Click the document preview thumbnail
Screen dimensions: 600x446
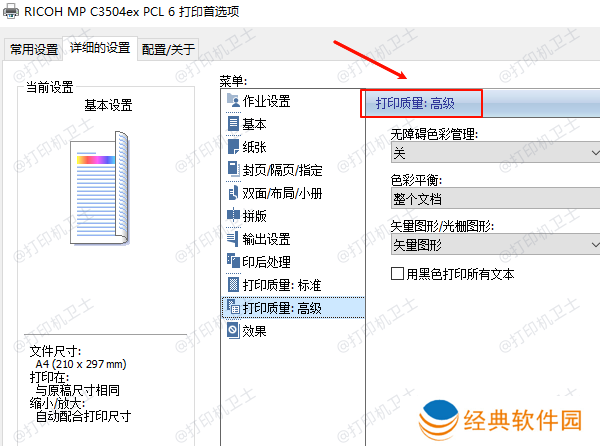[x=99, y=188]
